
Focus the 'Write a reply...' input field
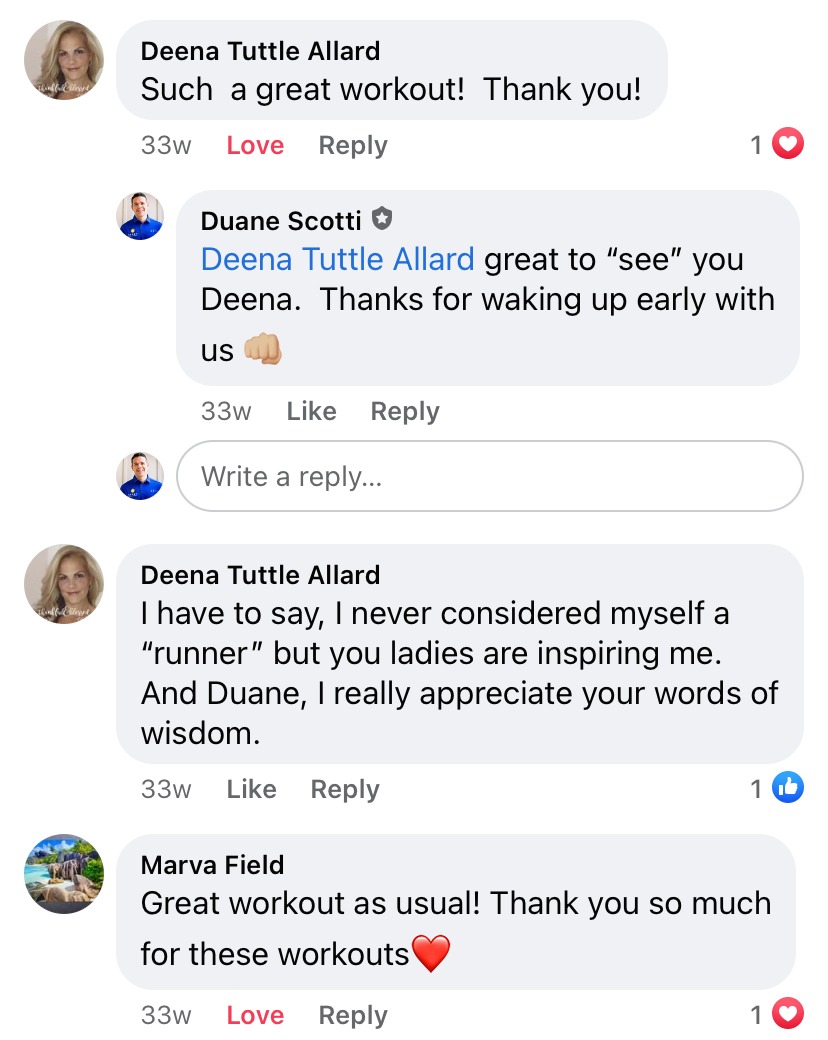pyautogui.click(x=489, y=476)
